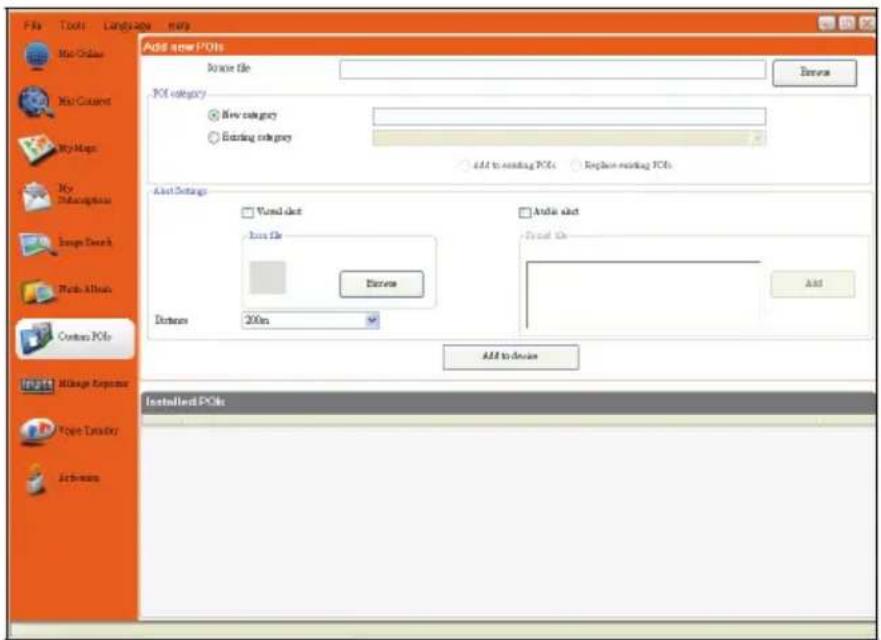Open the Tools menu
The image size is (881, 640).
[x=72, y=25]
